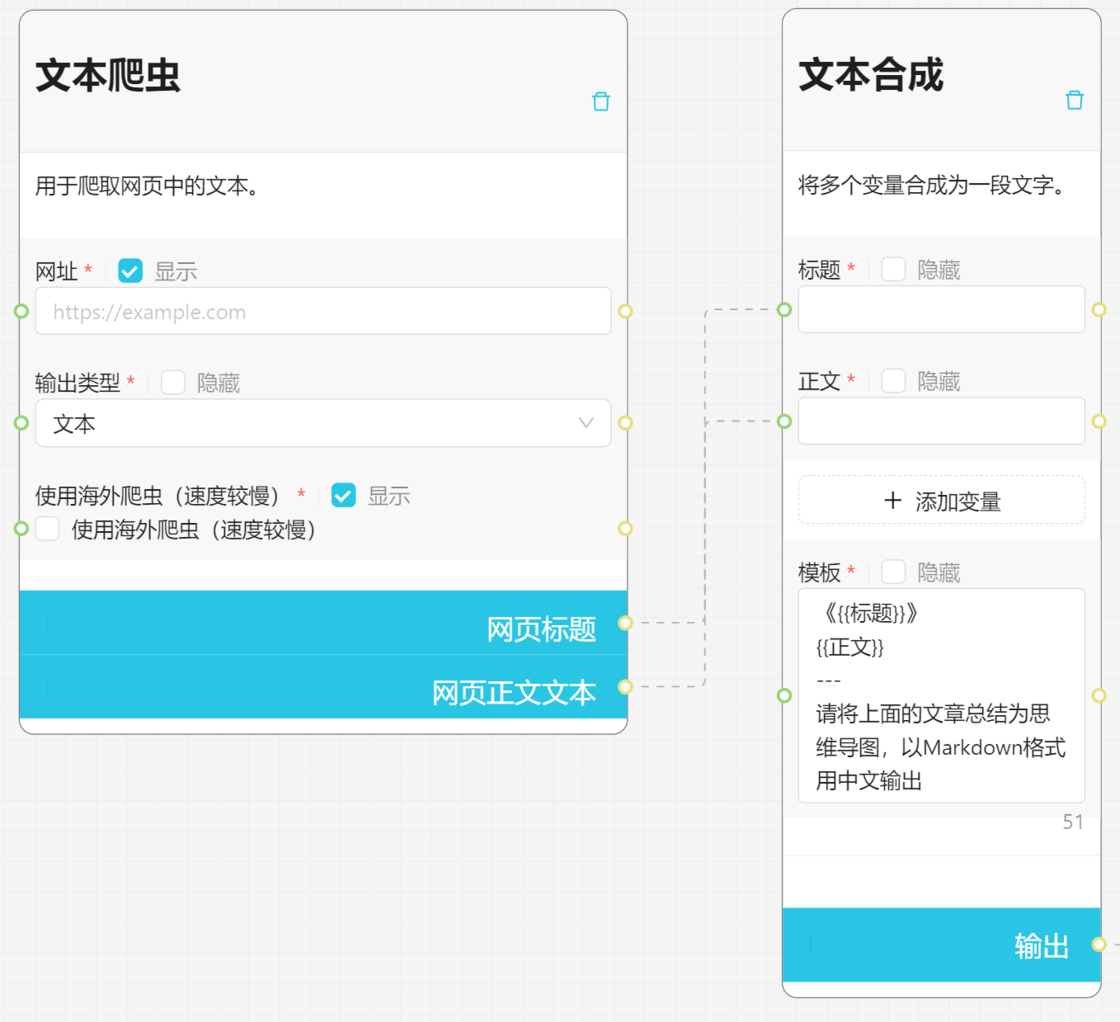Click the left input connector of 模板

click(x=784, y=695)
